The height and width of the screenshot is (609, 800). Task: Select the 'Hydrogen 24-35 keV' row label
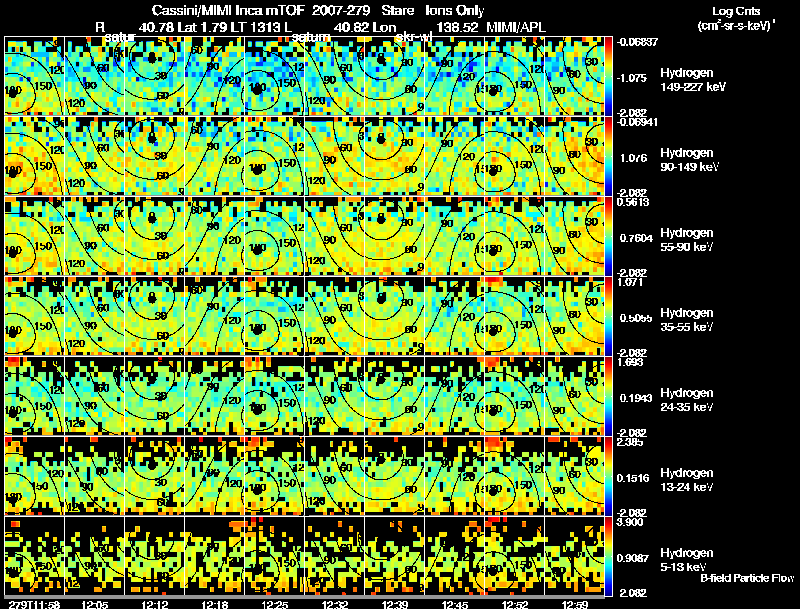[x=687, y=400]
